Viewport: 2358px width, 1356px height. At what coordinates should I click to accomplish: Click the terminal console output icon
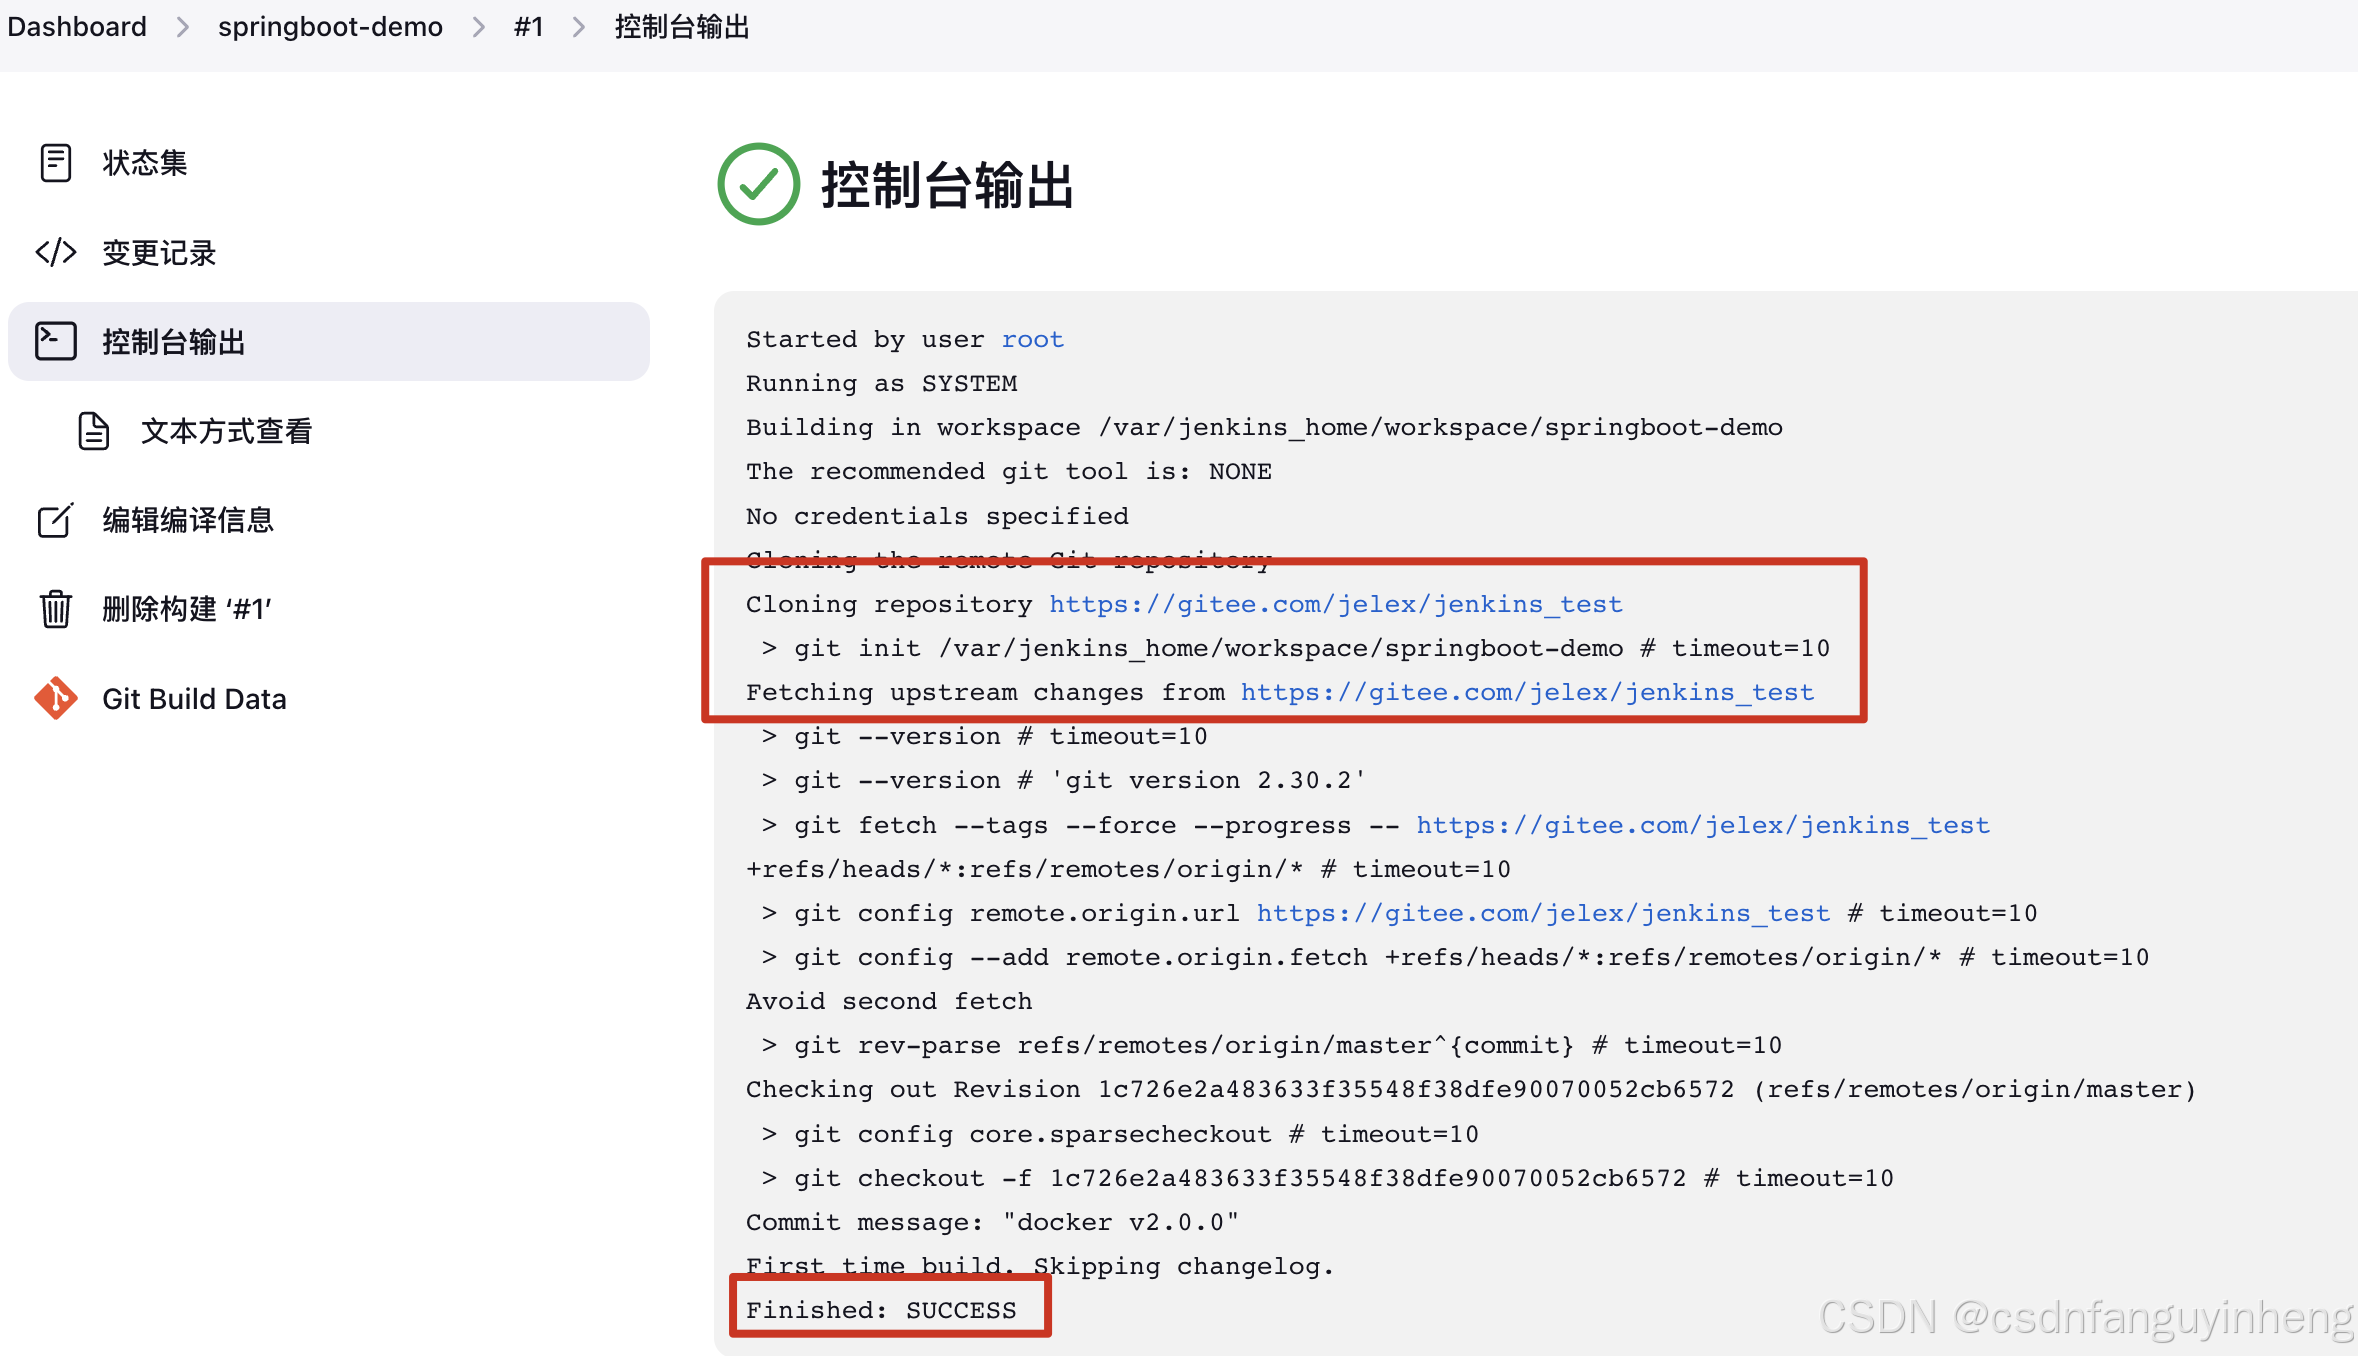coord(56,341)
